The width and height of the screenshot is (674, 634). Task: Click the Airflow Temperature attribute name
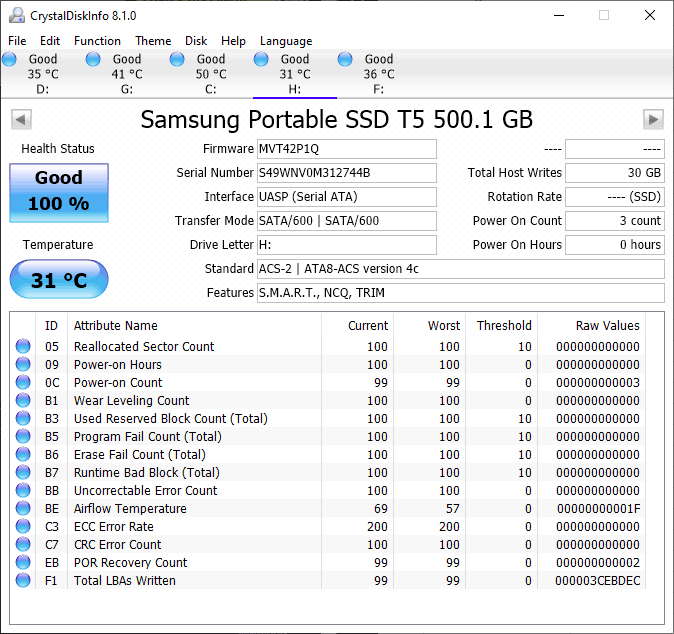pos(130,508)
